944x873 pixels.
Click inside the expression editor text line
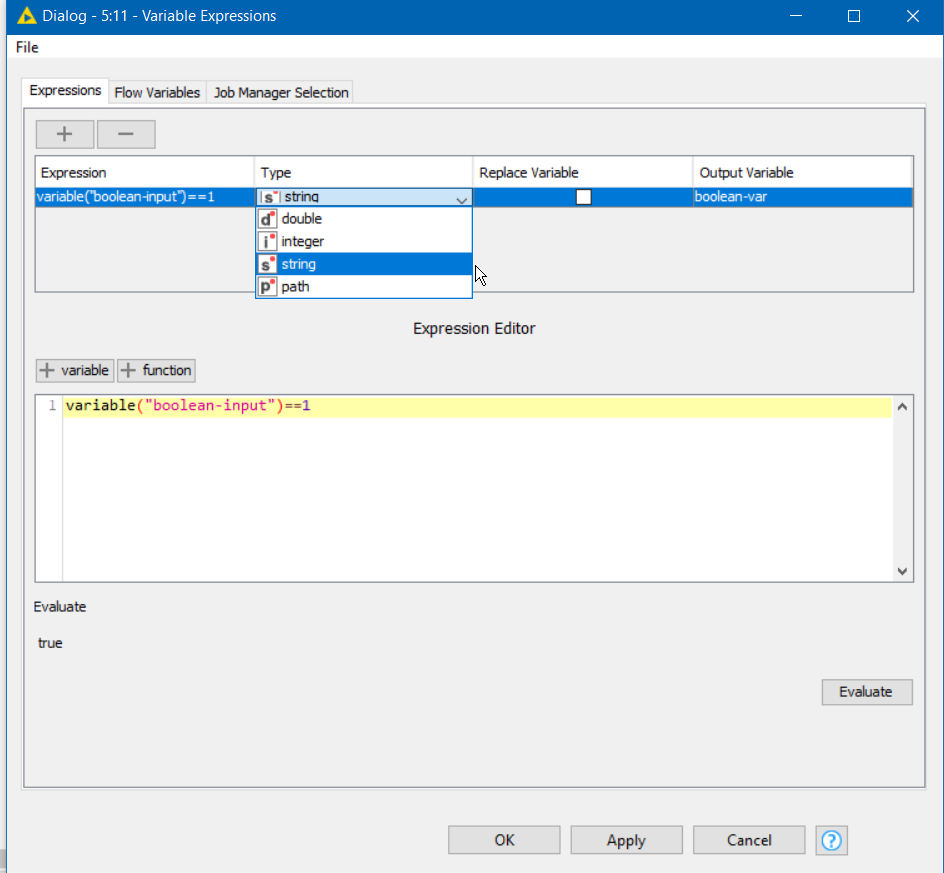(x=476, y=406)
